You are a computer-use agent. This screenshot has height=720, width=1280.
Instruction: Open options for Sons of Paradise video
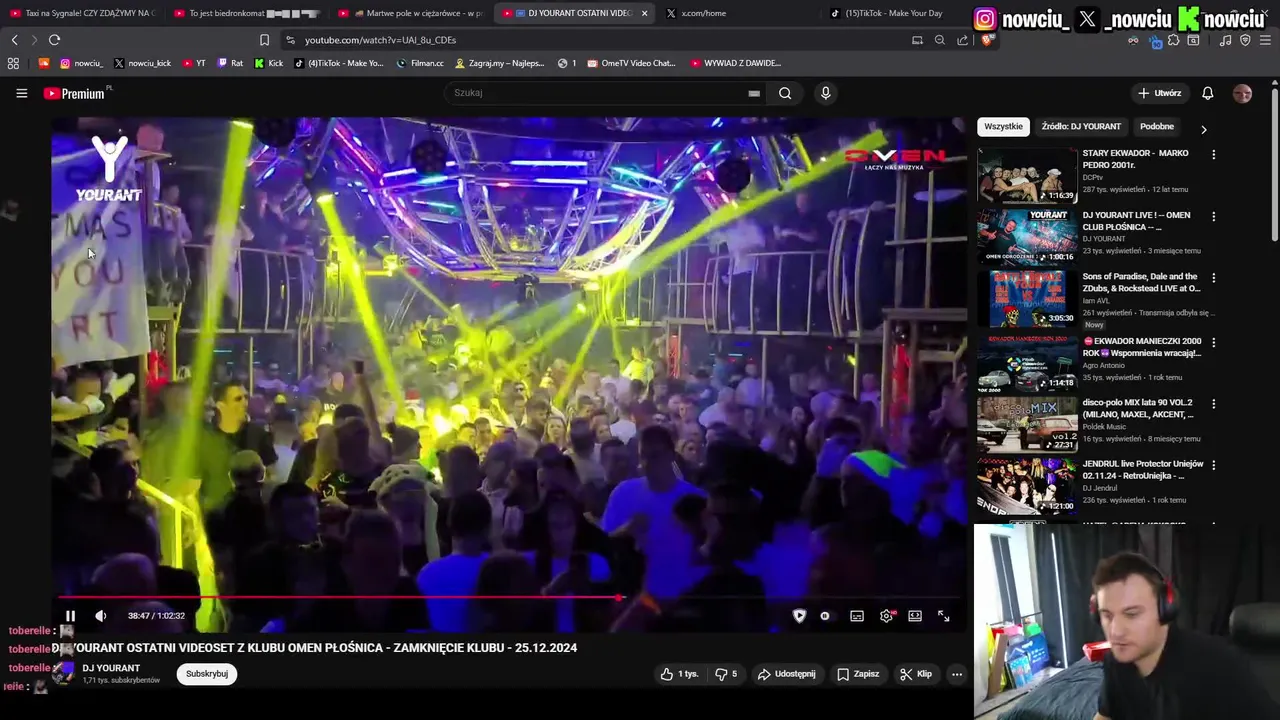pyautogui.click(x=1214, y=278)
